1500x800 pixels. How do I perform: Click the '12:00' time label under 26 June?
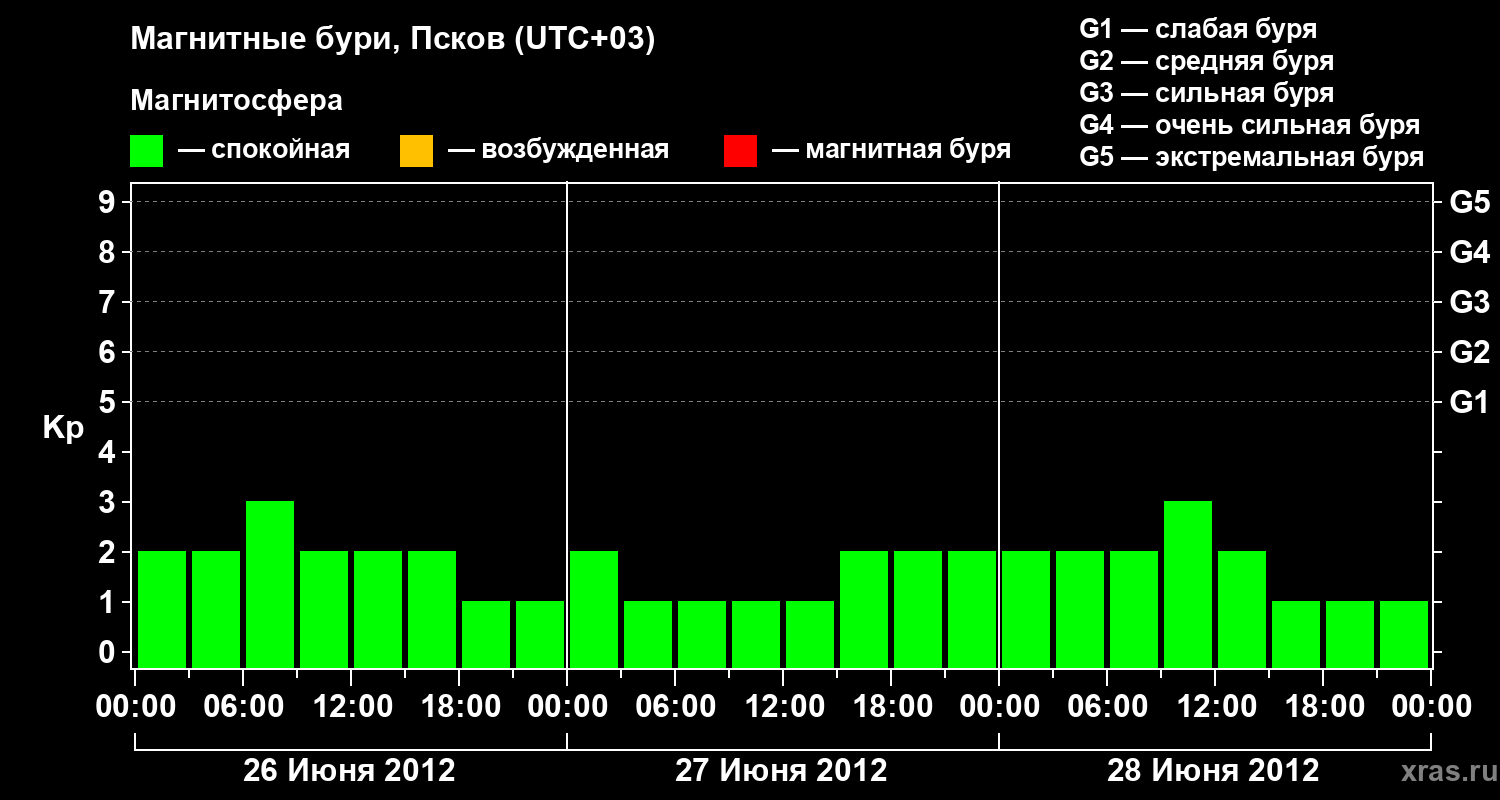351,708
